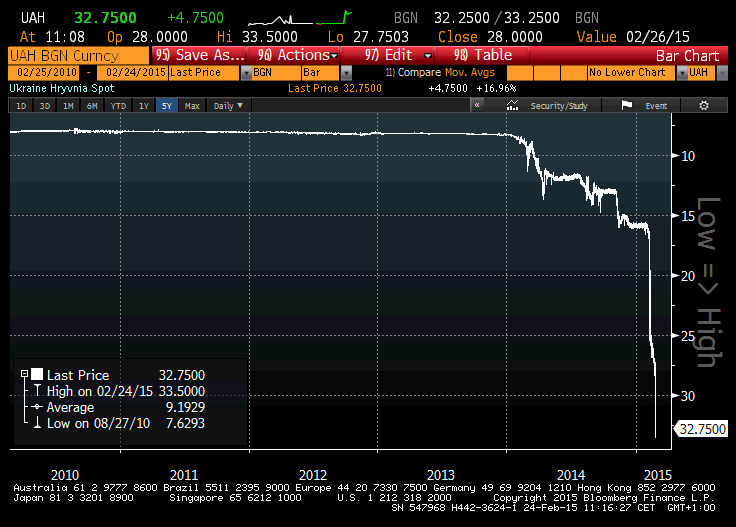736x527 pixels.
Task: Open the No Lower Chart dropdown
Action: [x=682, y=73]
